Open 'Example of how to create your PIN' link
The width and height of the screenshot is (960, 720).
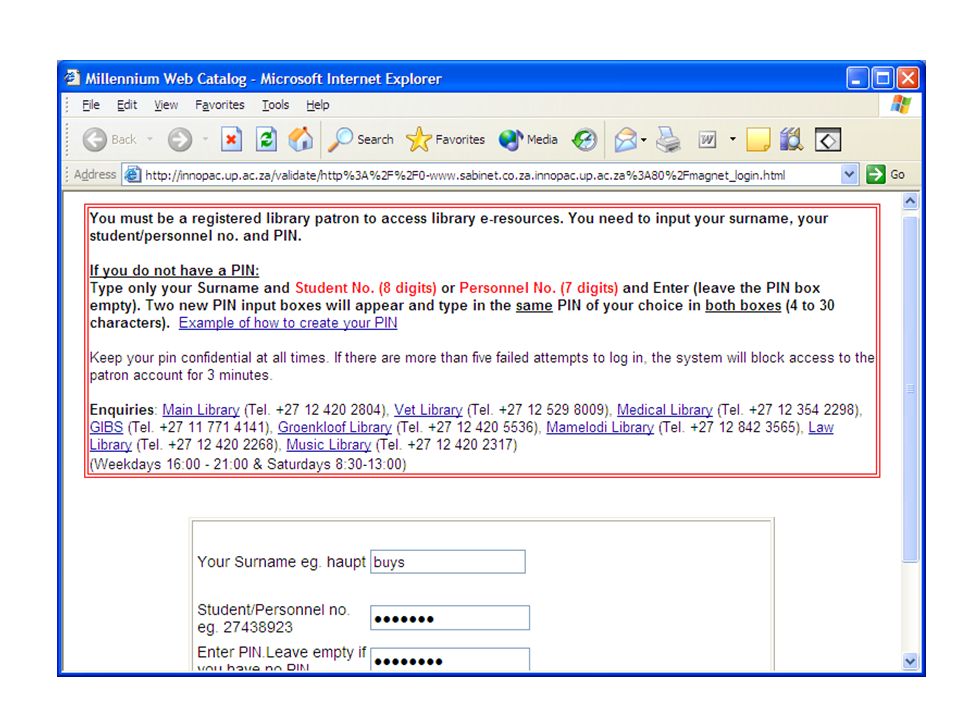(x=288, y=323)
